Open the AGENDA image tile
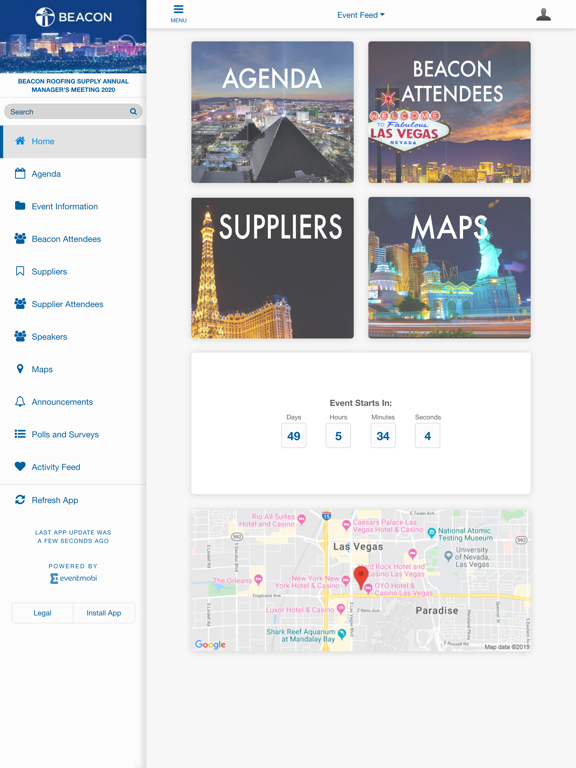This screenshot has height=768, width=576. click(x=272, y=112)
